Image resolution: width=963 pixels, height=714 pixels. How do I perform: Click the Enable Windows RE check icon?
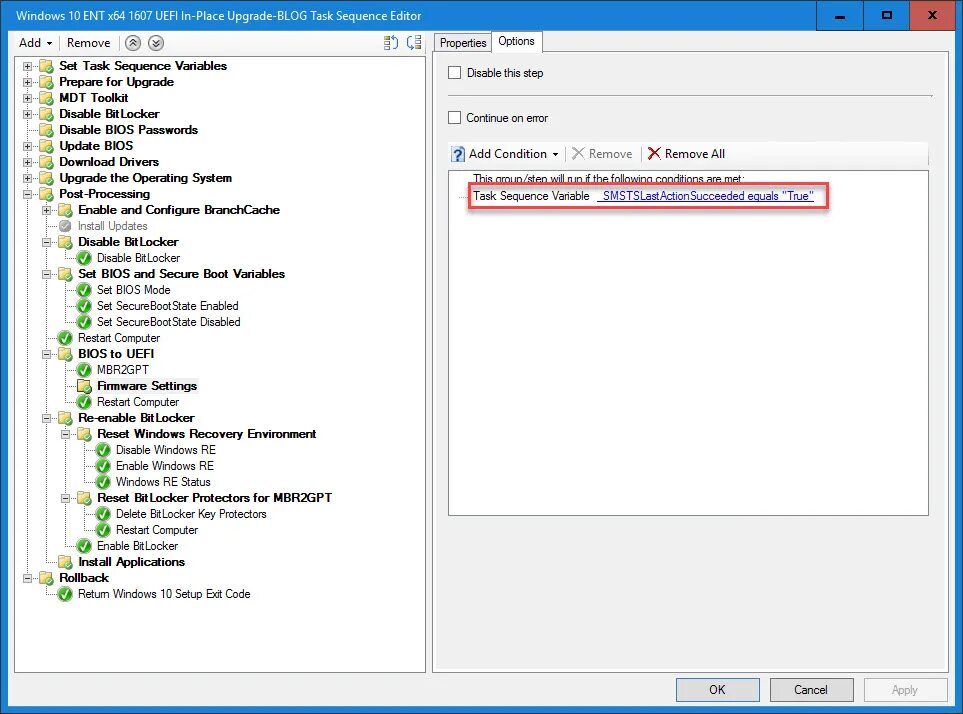(103, 466)
